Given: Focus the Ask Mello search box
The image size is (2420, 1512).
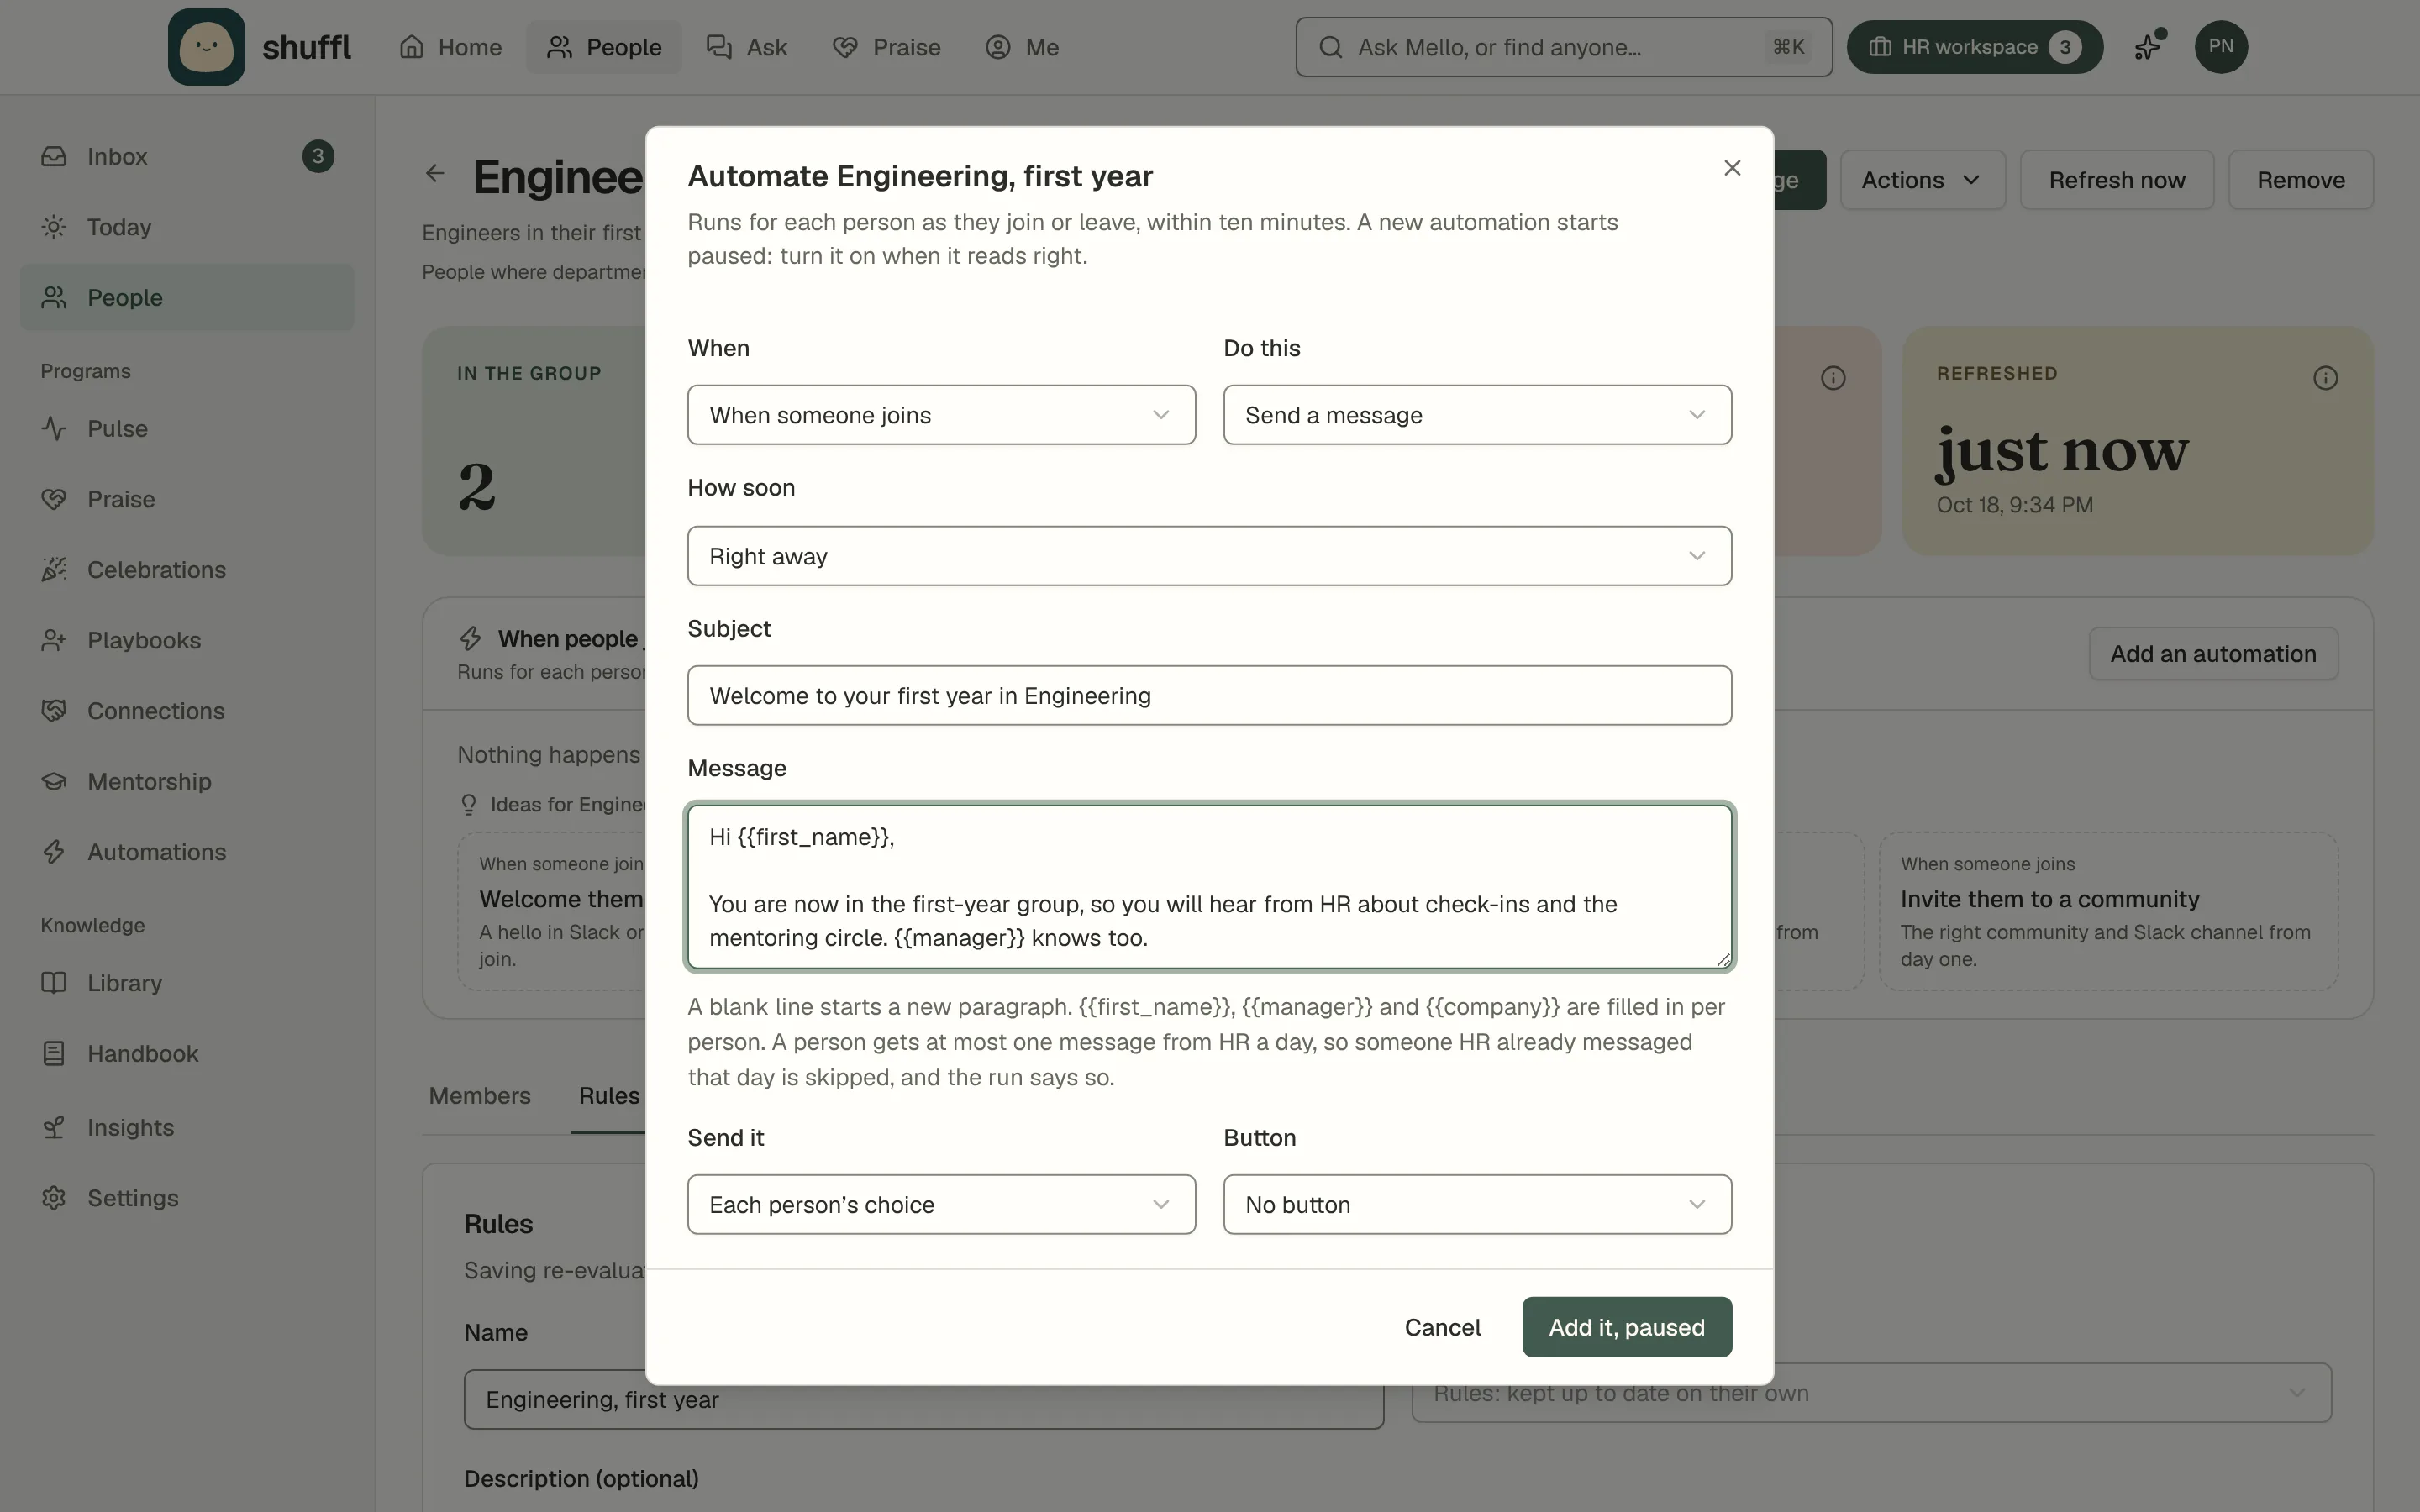Looking at the screenshot, I should point(1564,47).
